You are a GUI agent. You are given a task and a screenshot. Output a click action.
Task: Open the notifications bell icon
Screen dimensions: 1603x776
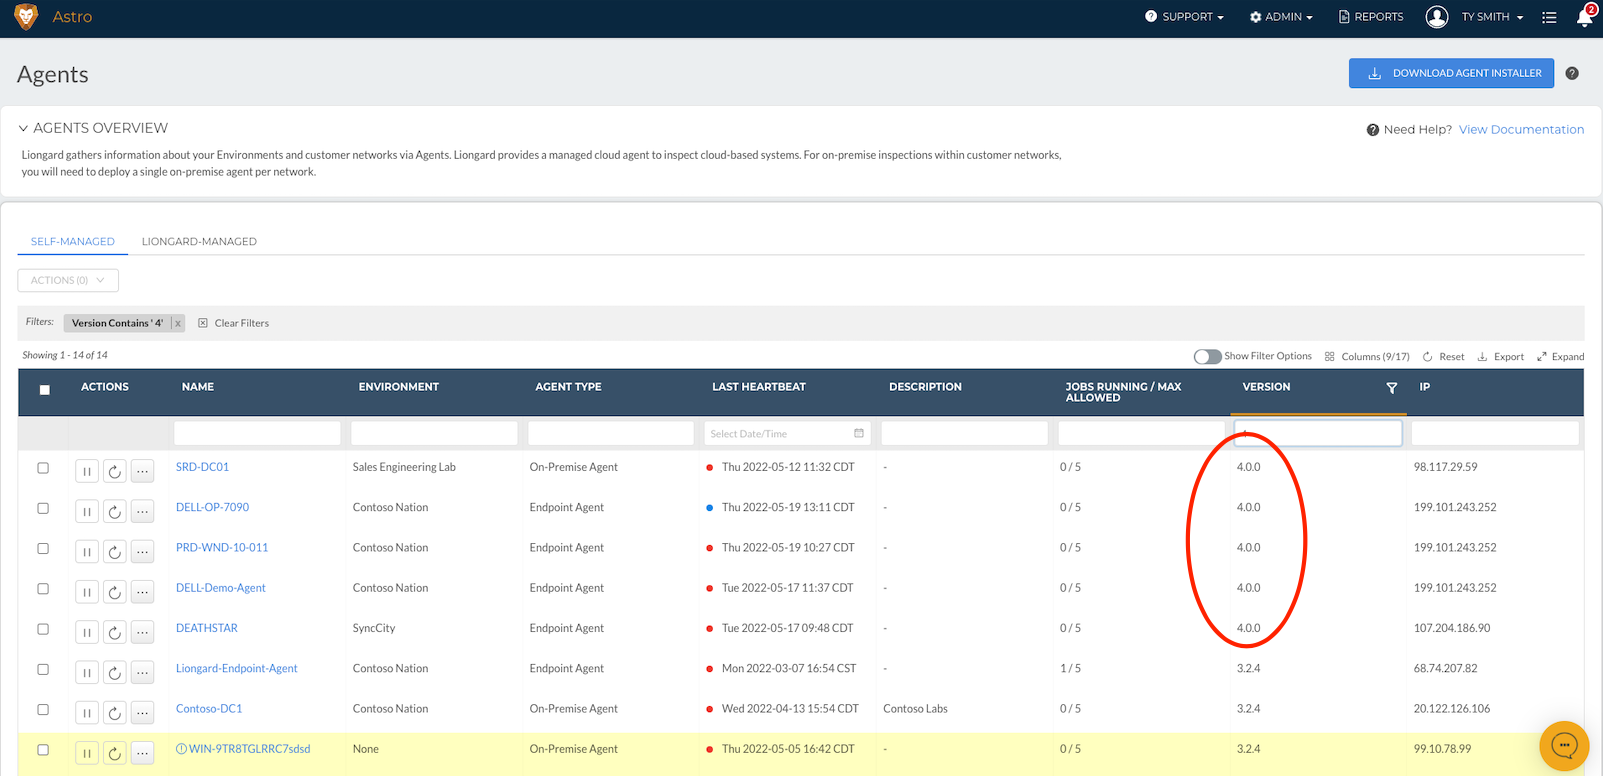(x=1585, y=17)
